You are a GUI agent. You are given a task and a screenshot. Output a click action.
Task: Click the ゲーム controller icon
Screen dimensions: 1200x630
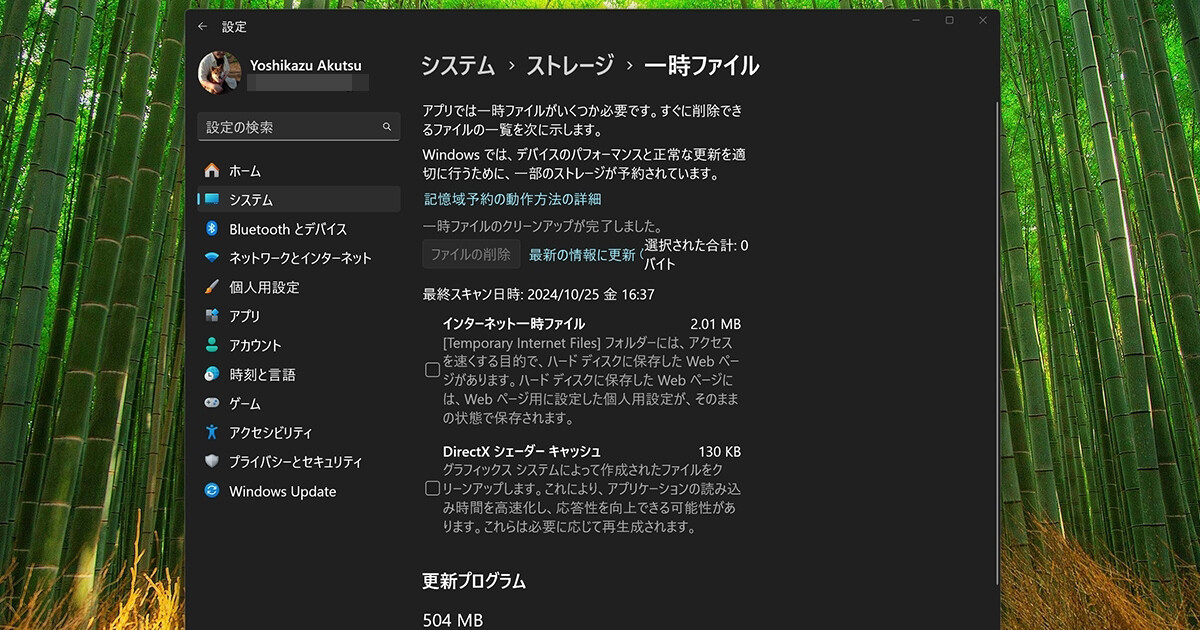click(212, 403)
